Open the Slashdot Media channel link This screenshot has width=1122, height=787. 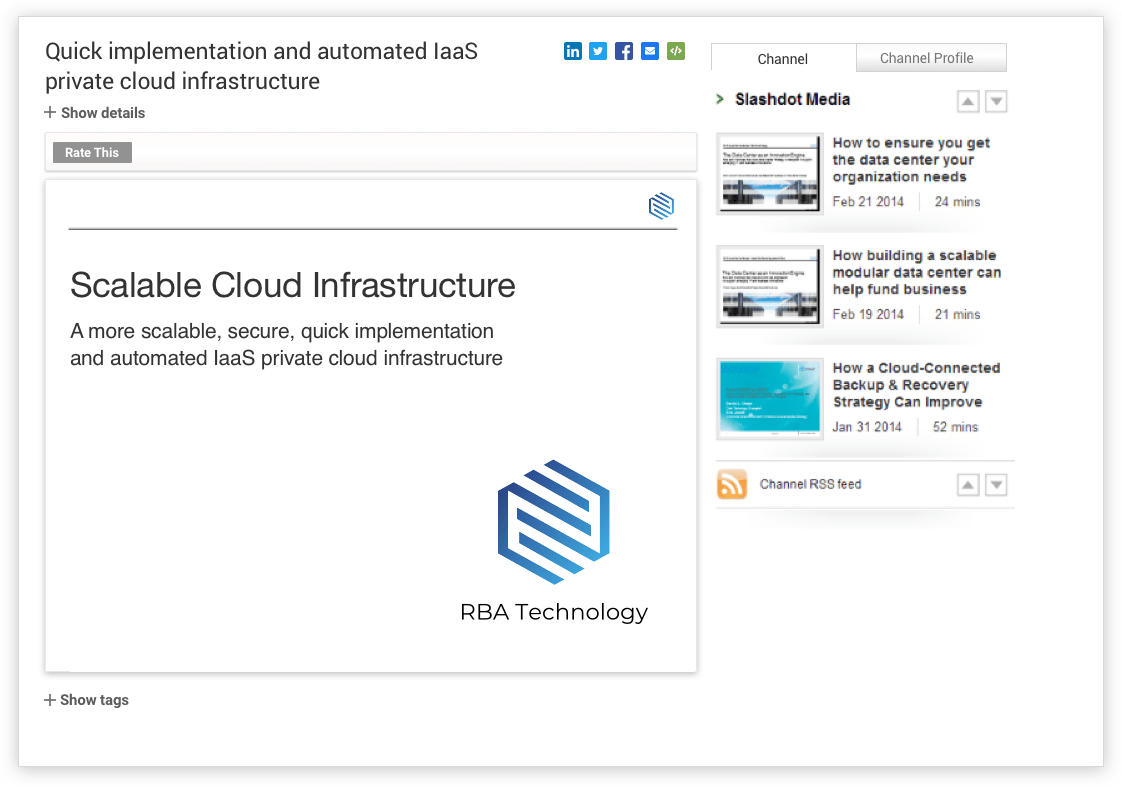[793, 99]
